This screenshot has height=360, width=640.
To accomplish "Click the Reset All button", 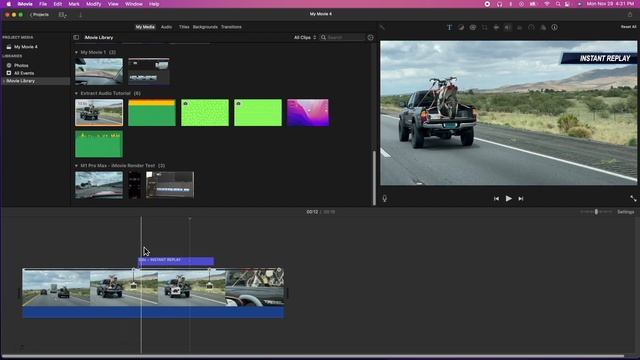I will pos(628,27).
